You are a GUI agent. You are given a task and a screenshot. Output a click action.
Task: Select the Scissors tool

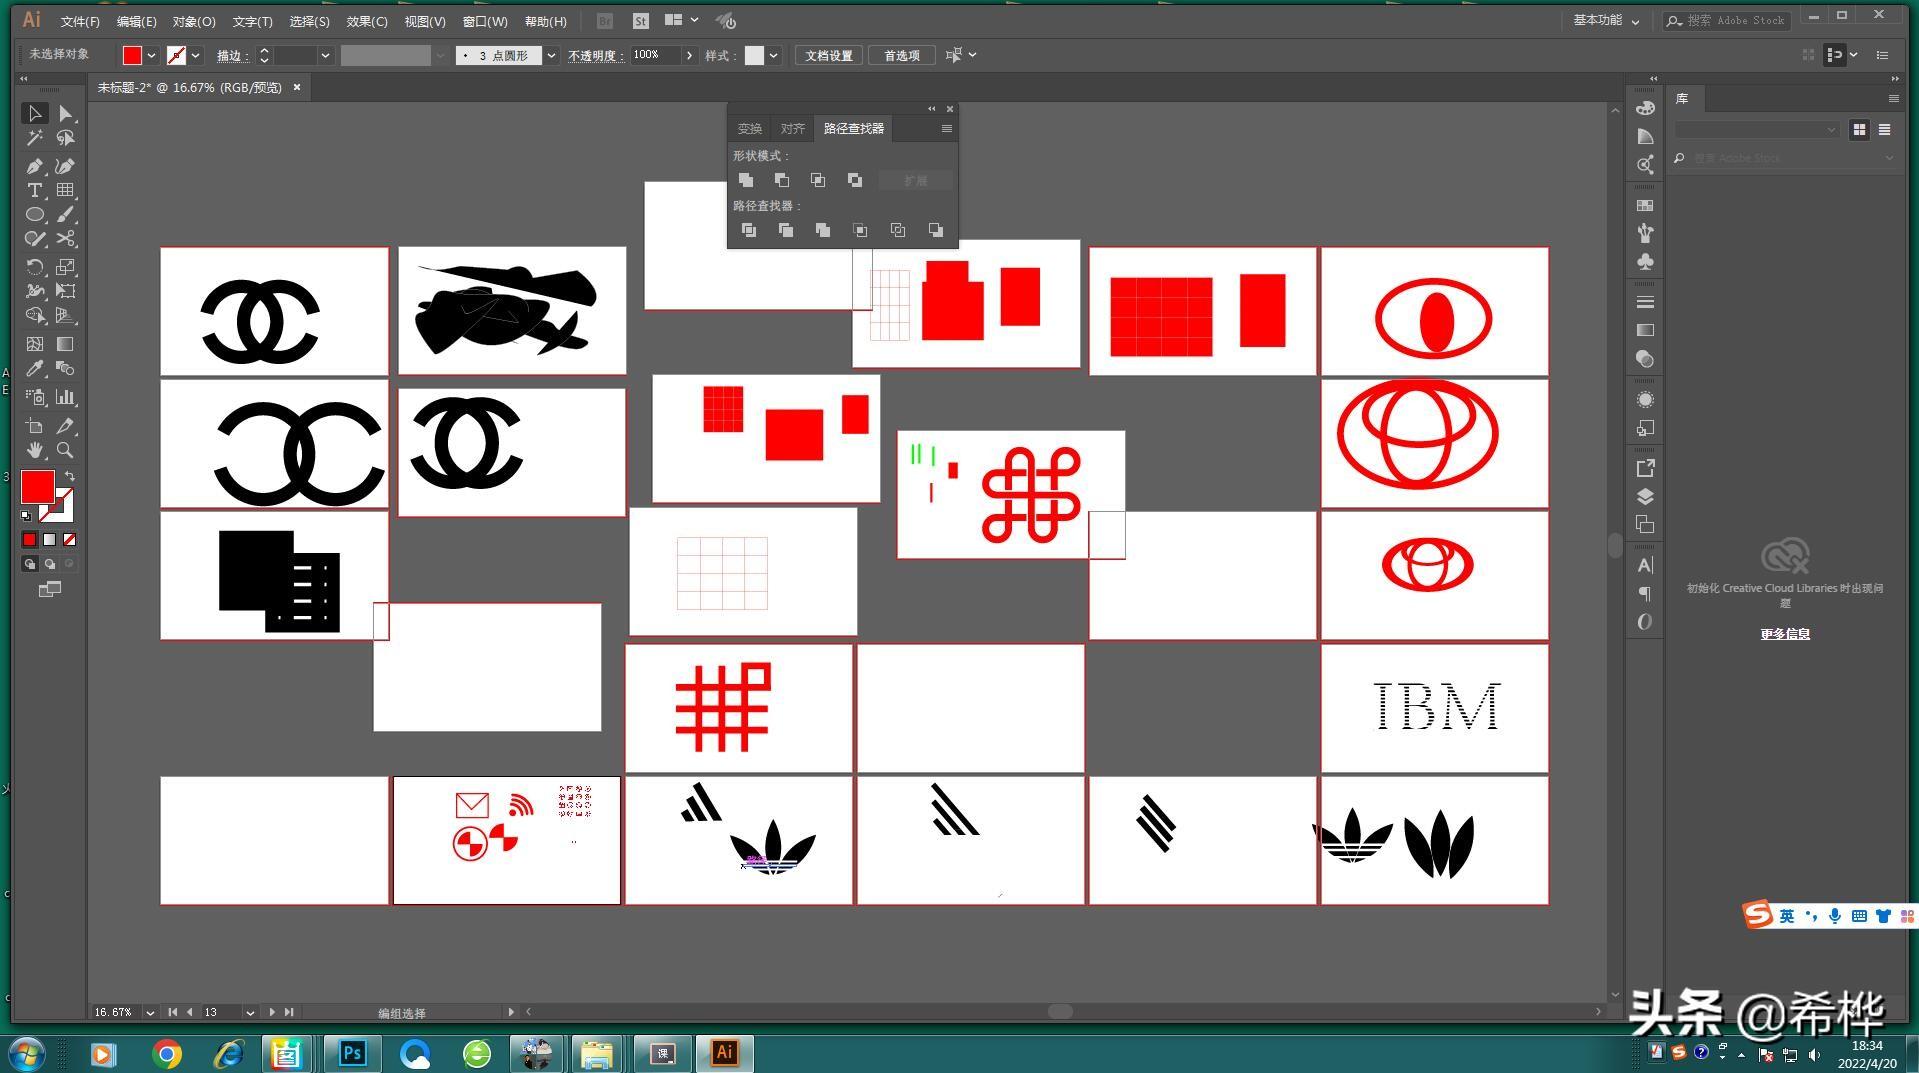pyautogui.click(x=65, y=238)
